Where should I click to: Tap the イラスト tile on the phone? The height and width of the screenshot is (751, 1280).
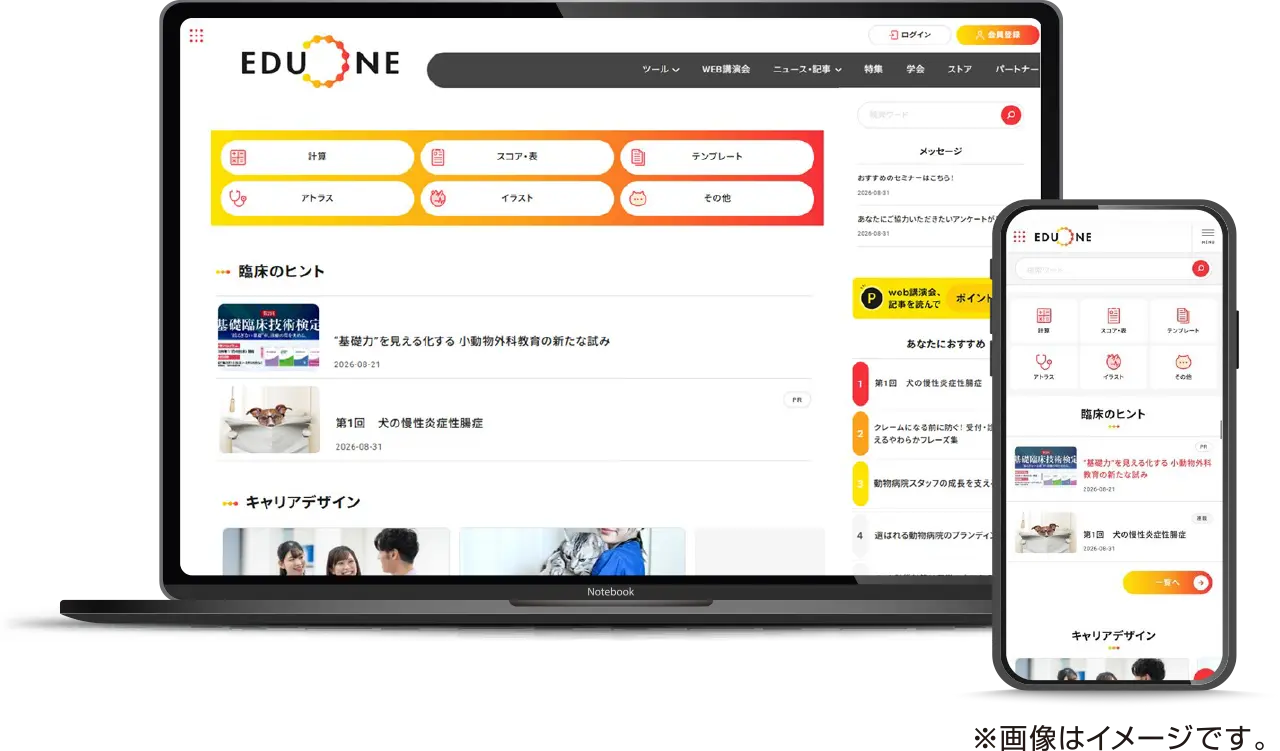[1114, 367]
